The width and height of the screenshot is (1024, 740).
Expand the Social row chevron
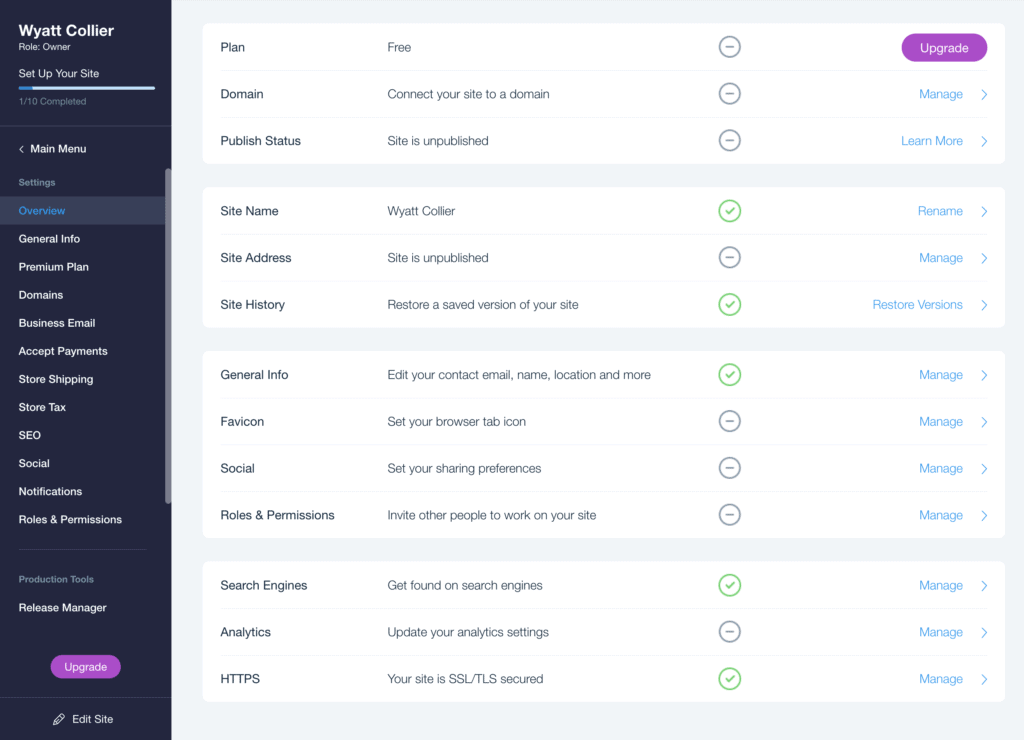click(x=984, y=469)
